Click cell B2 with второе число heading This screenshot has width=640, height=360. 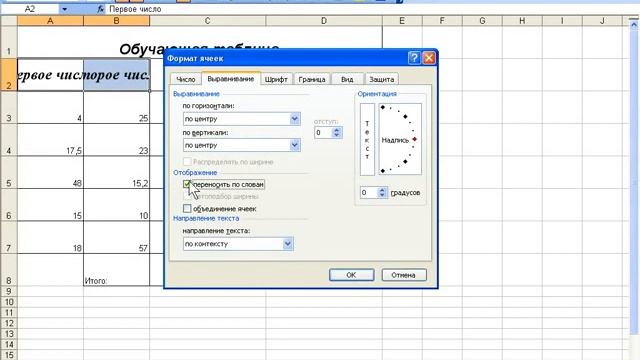point(116,75)
